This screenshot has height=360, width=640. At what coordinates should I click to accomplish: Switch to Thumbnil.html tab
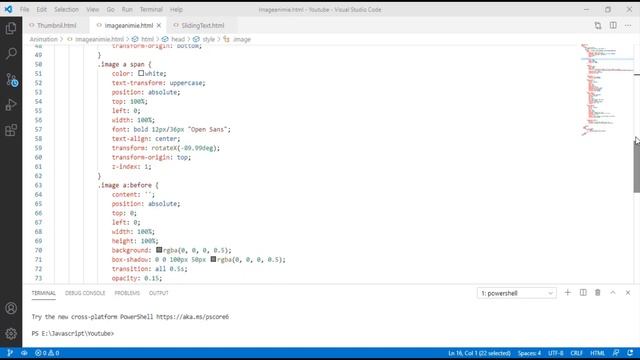click(x=56, y=25)
